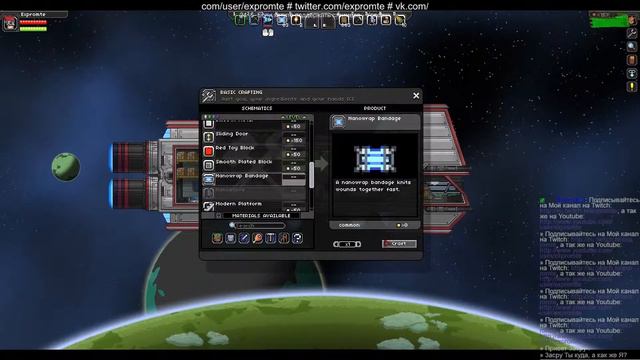The image size is (640, 360).
Task: Click the schematic search field
Action: pyautogui.click(x=260, y=225)
